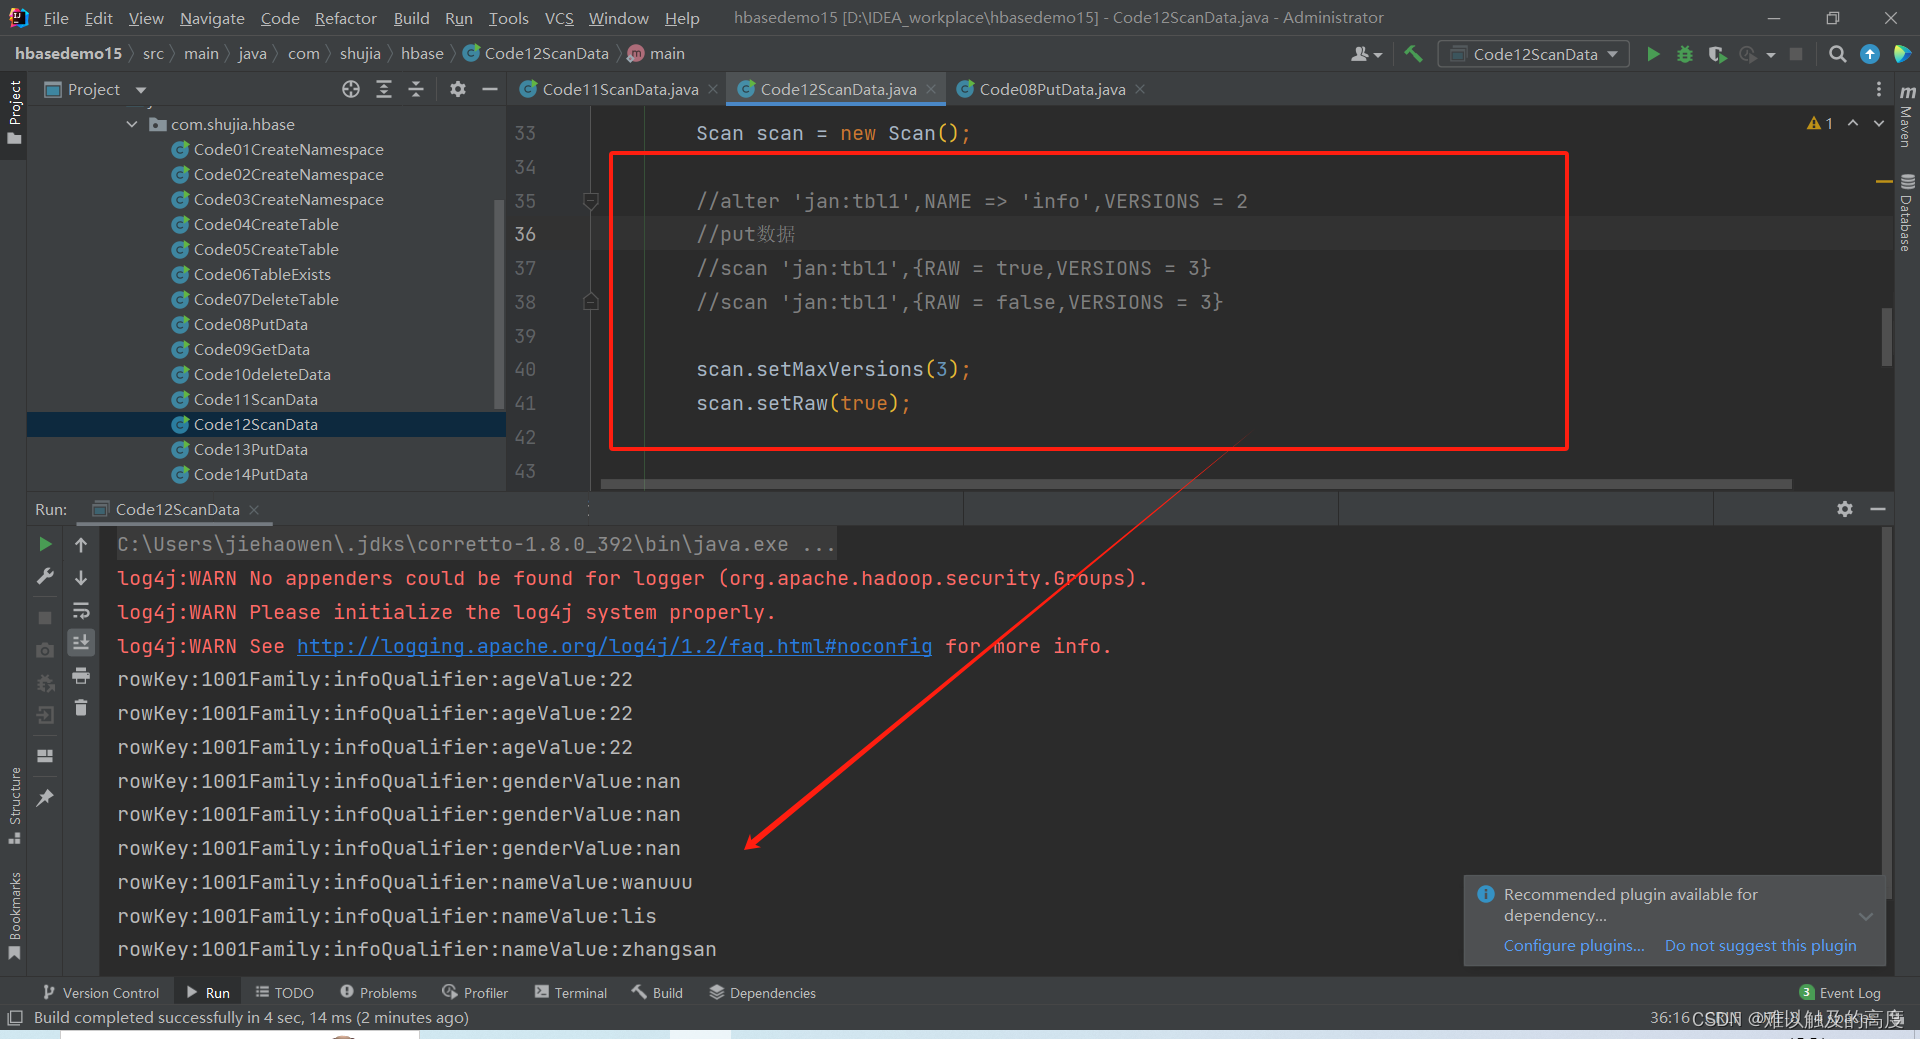Open Event Log
The width and height of the screenshot is (1920, 1039).
pyautogui.click(x=1839, y=992)
